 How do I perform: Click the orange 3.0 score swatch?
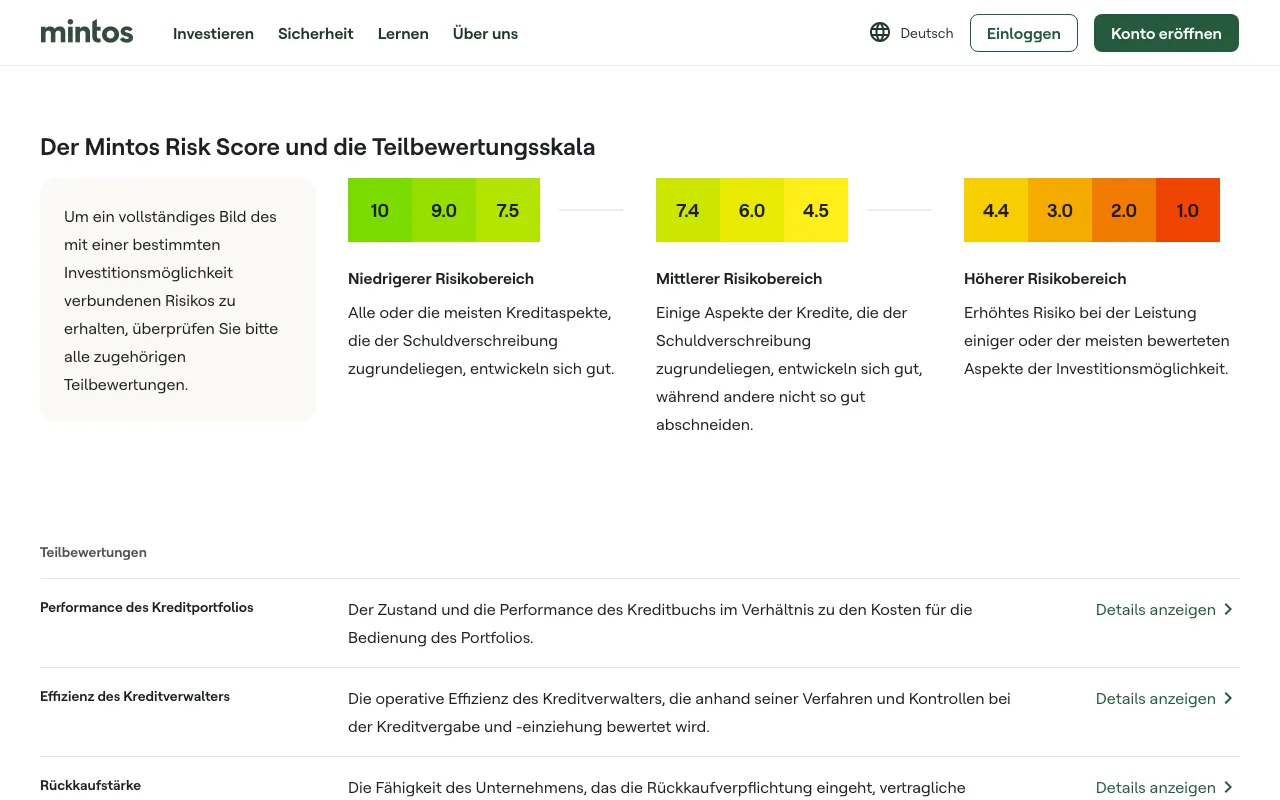pyautogui.click(x=1060, y=210)
